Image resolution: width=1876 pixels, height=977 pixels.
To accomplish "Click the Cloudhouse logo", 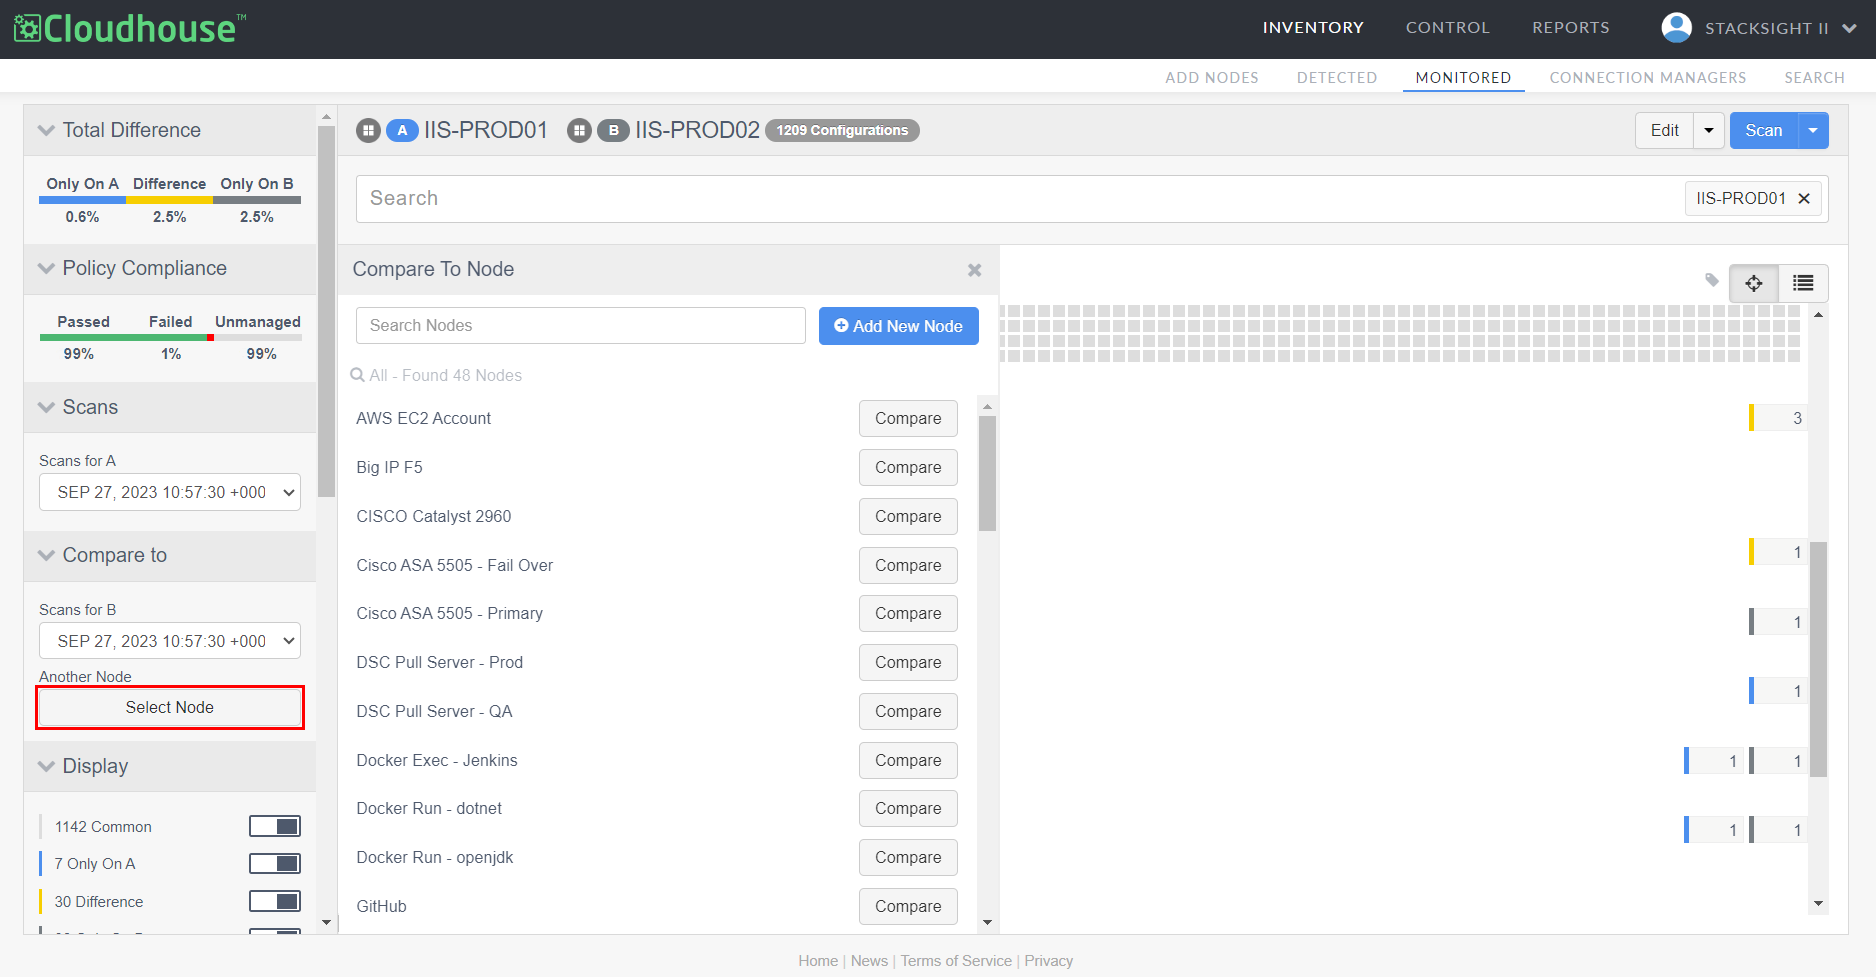I will [130, 28].
